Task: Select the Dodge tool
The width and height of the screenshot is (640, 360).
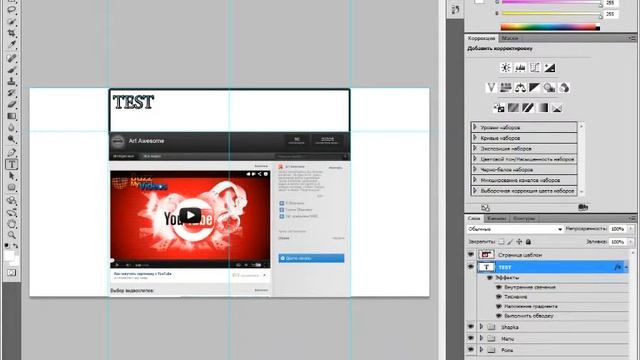Action: tap(11, 140)
